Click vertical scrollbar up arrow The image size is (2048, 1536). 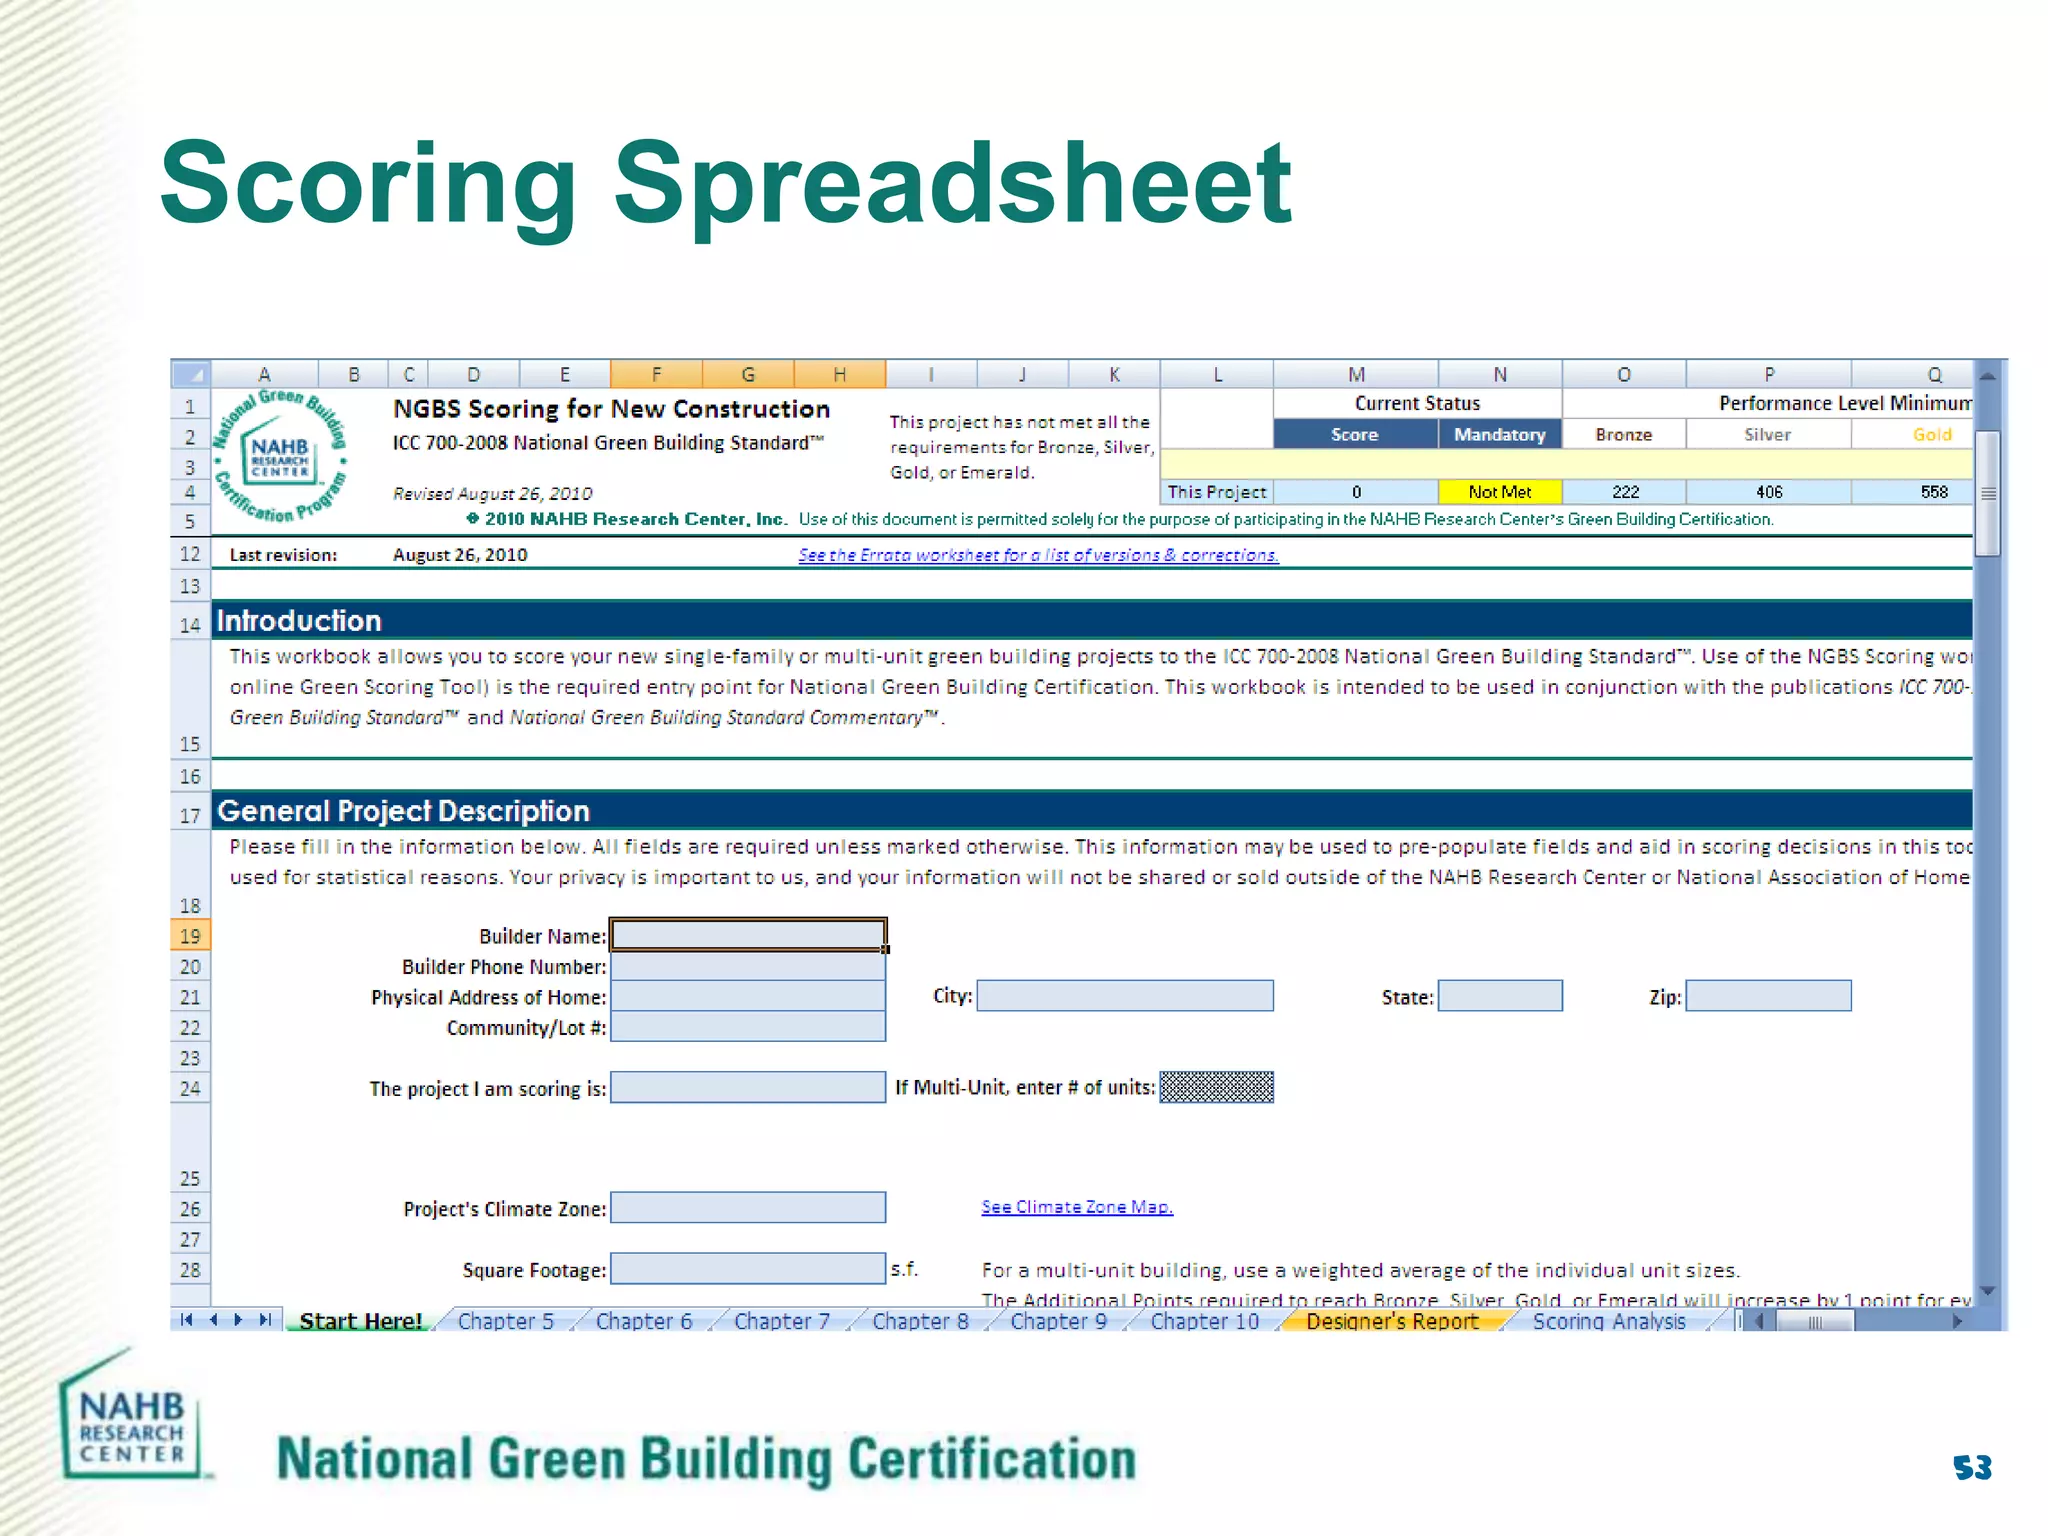tap(1988, 376)
